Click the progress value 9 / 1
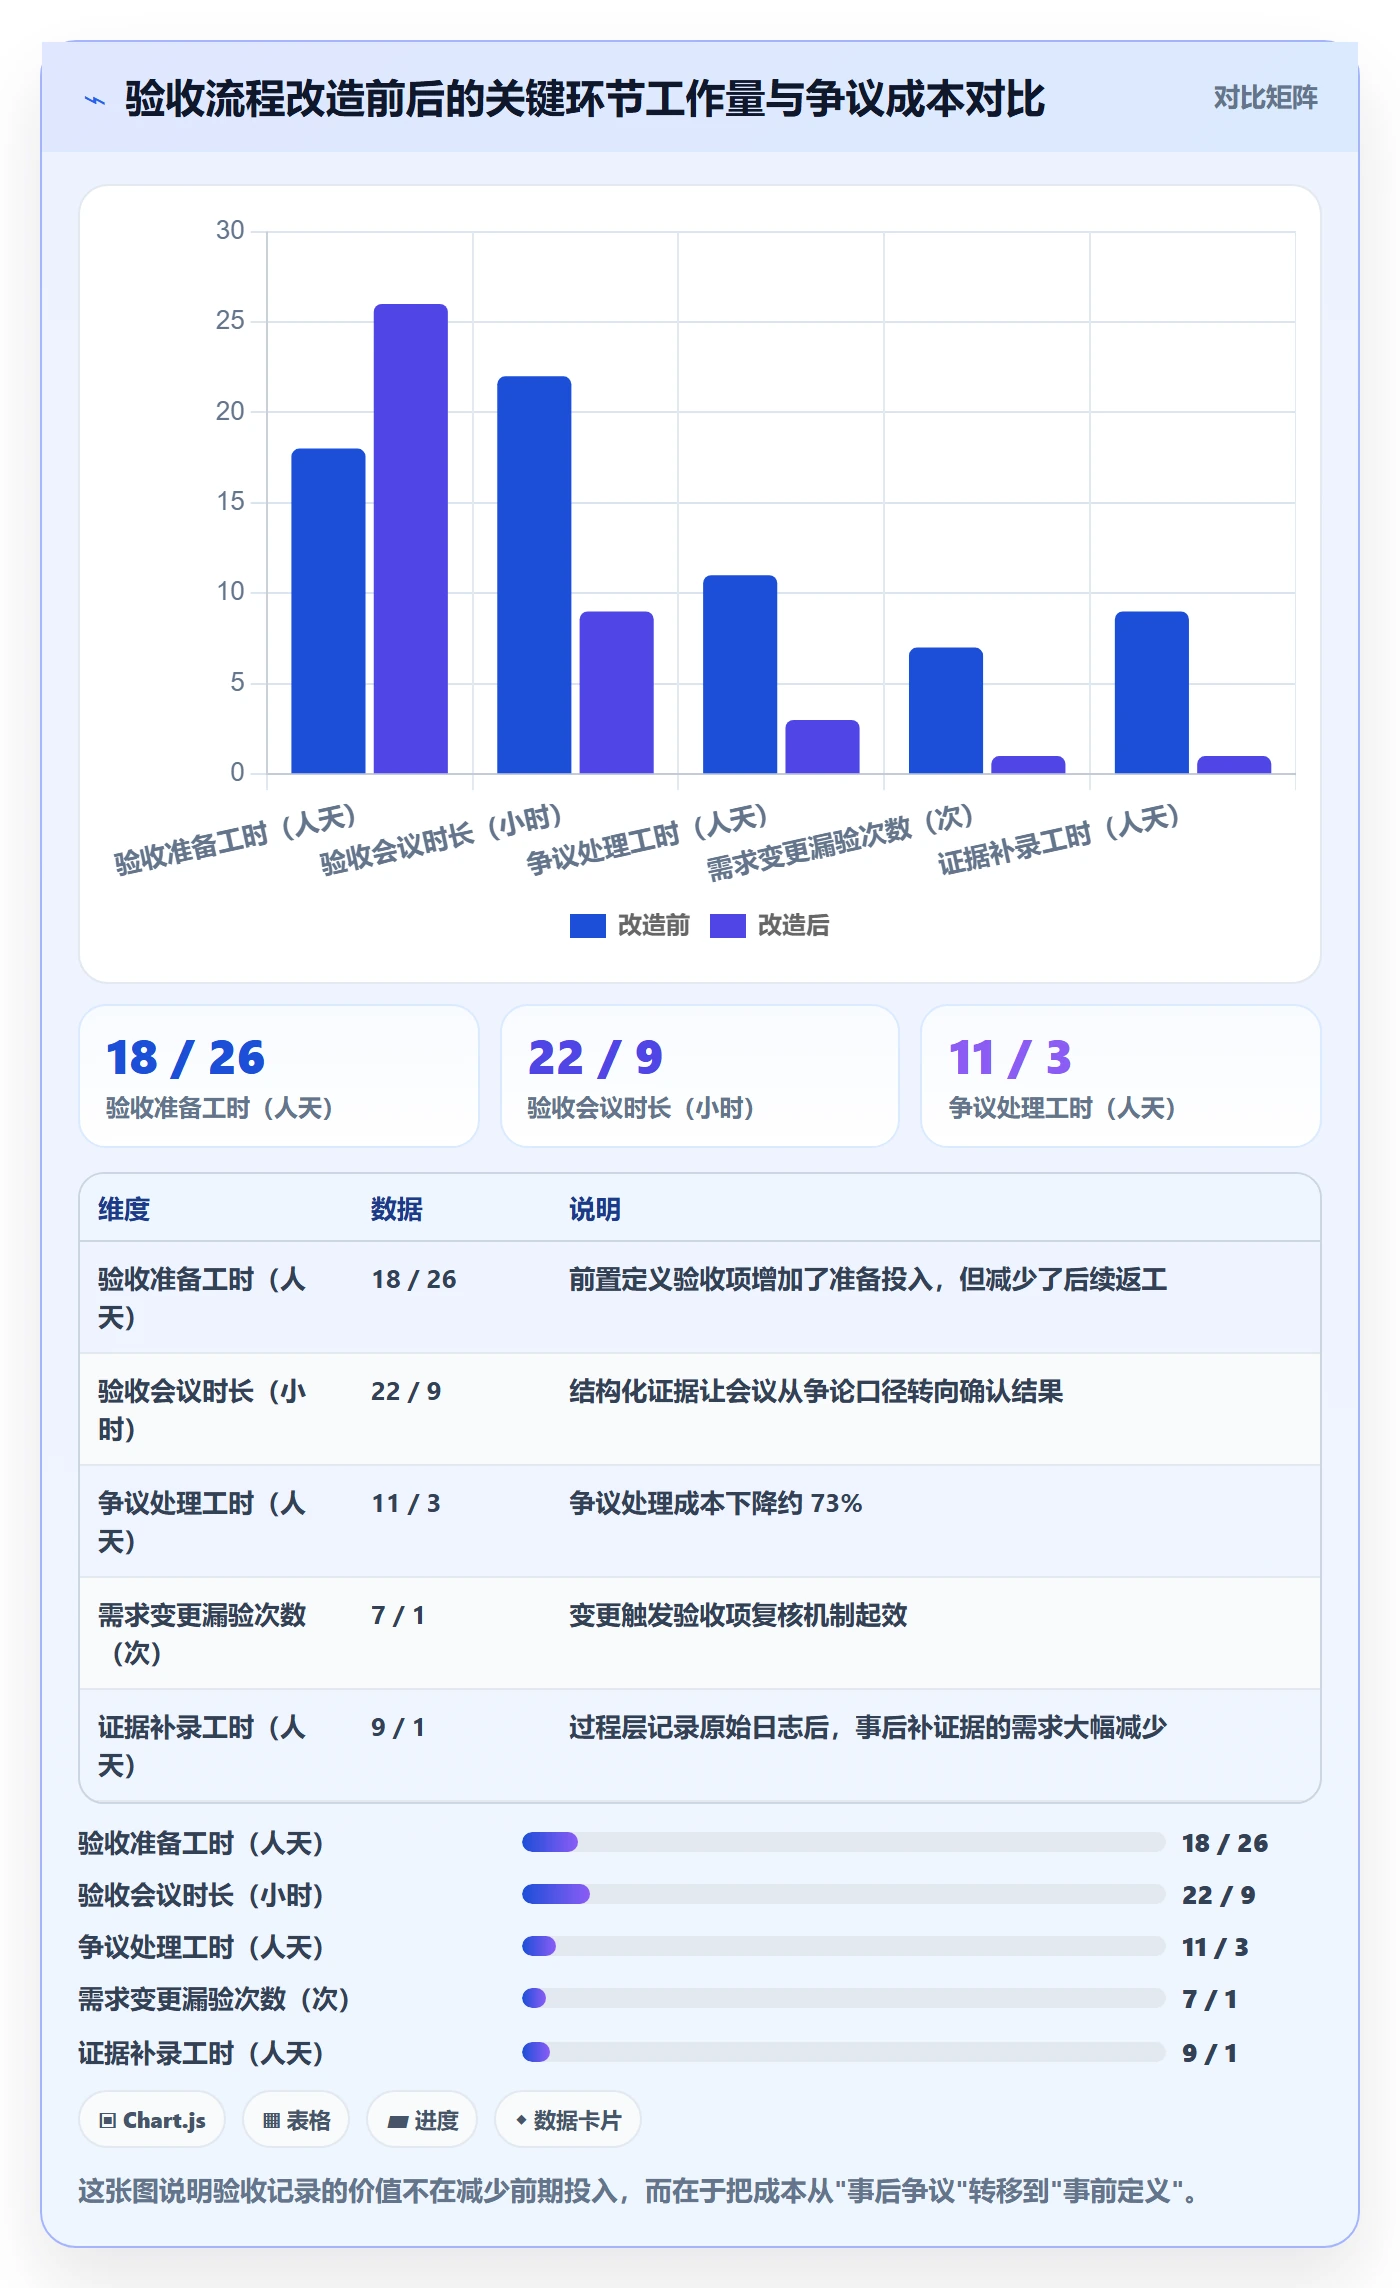 tap(1210, 2053)
